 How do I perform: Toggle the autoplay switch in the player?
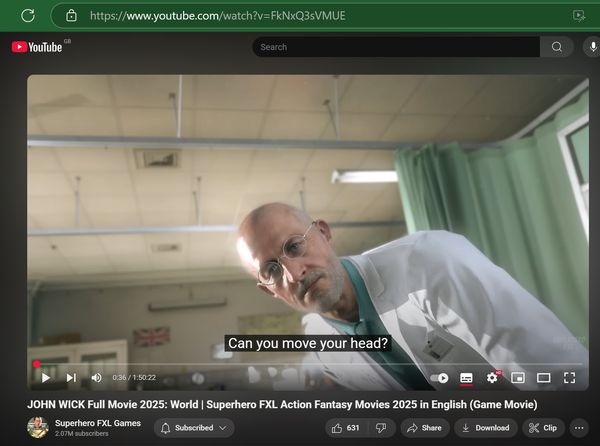(439, 378)
